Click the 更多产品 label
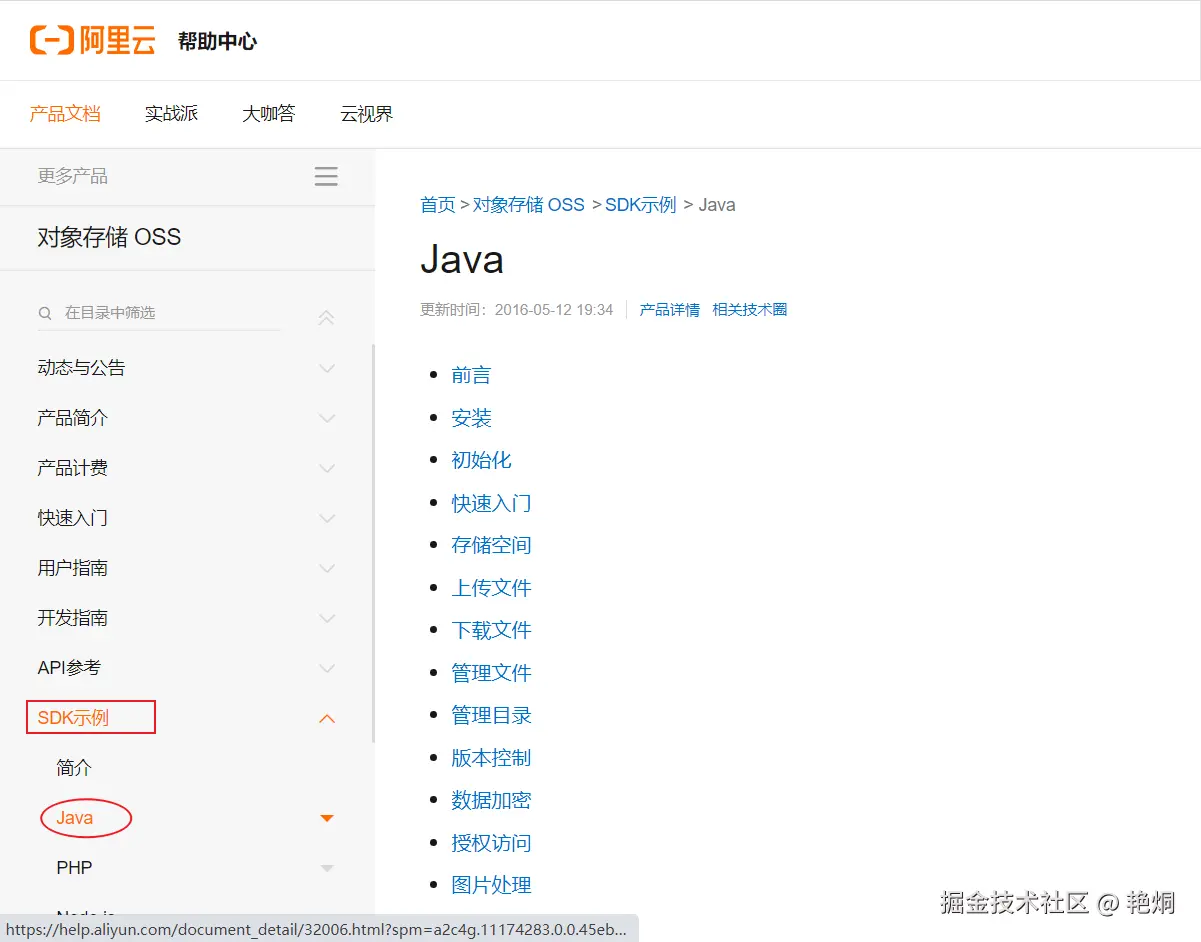Screen dimensions: 1201x942 click(x=73, y=177)
